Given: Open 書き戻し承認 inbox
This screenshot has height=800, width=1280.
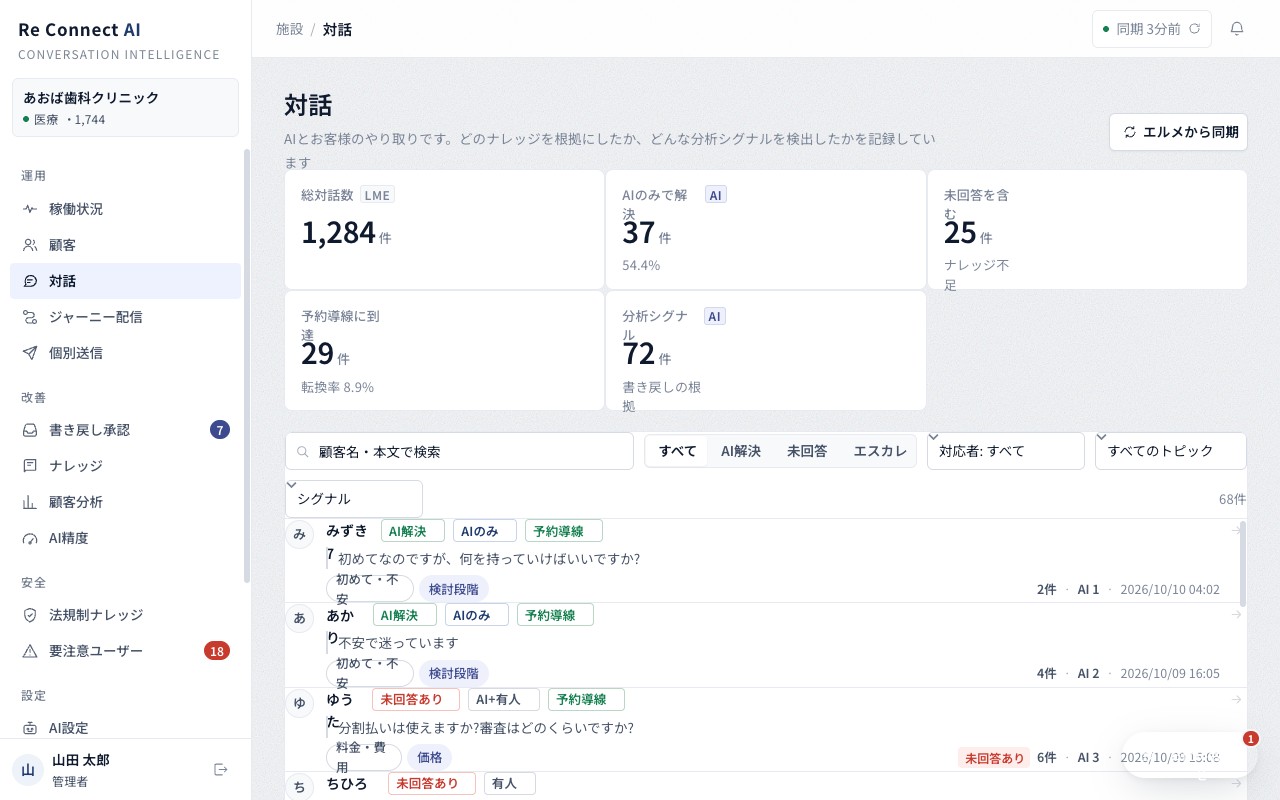Looking at the screenshot, I should tap(125, 430).
